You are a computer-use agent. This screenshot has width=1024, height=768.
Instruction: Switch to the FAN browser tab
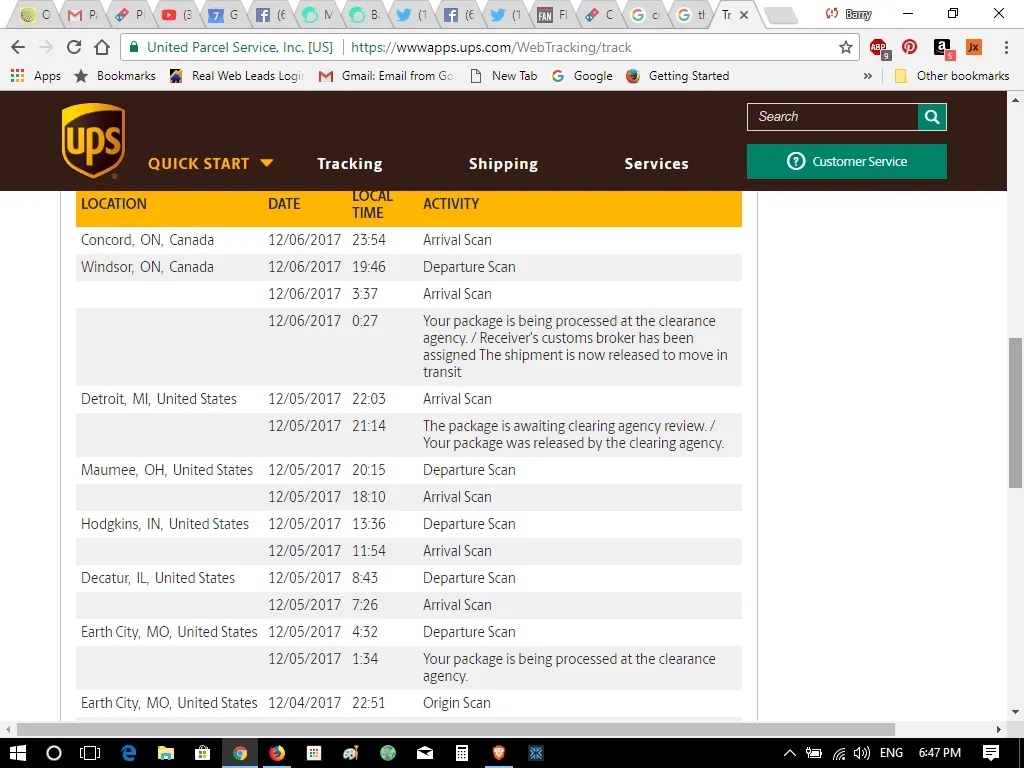pos(553,15)
